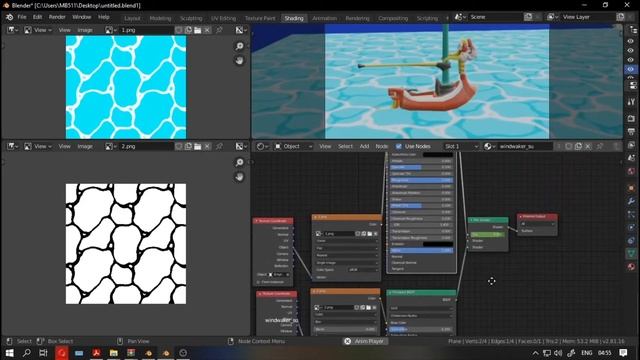Click the new image icon for 1.png
Viewport: 640px width, 360px height.
tap(188, 30)
